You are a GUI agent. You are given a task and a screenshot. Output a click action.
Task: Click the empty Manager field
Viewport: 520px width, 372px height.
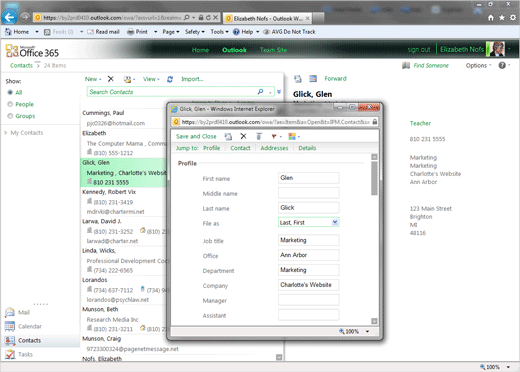(309, 300)
